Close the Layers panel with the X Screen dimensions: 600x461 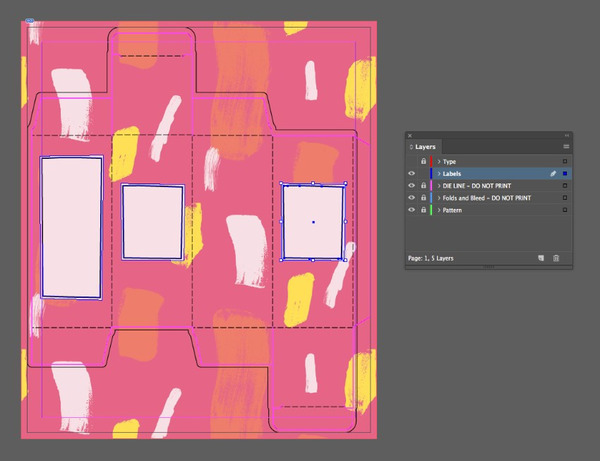point(410,135)
